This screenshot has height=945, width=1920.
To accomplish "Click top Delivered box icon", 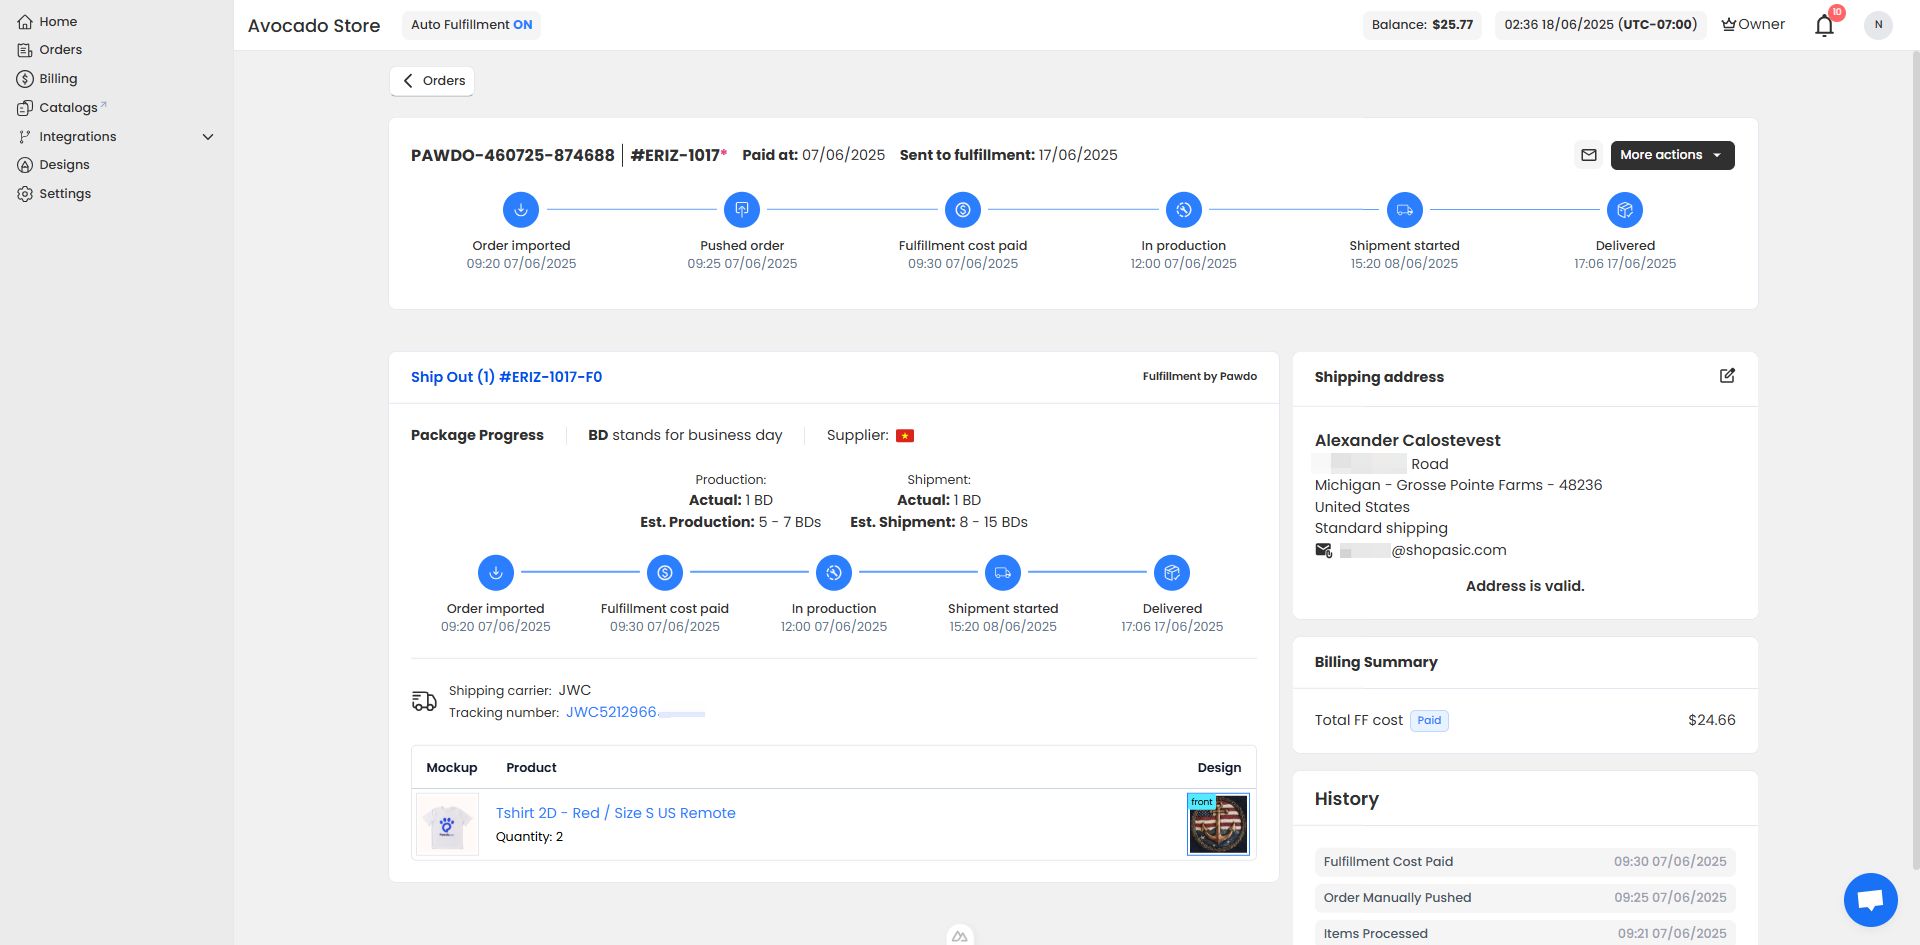I will (1625, 210).
